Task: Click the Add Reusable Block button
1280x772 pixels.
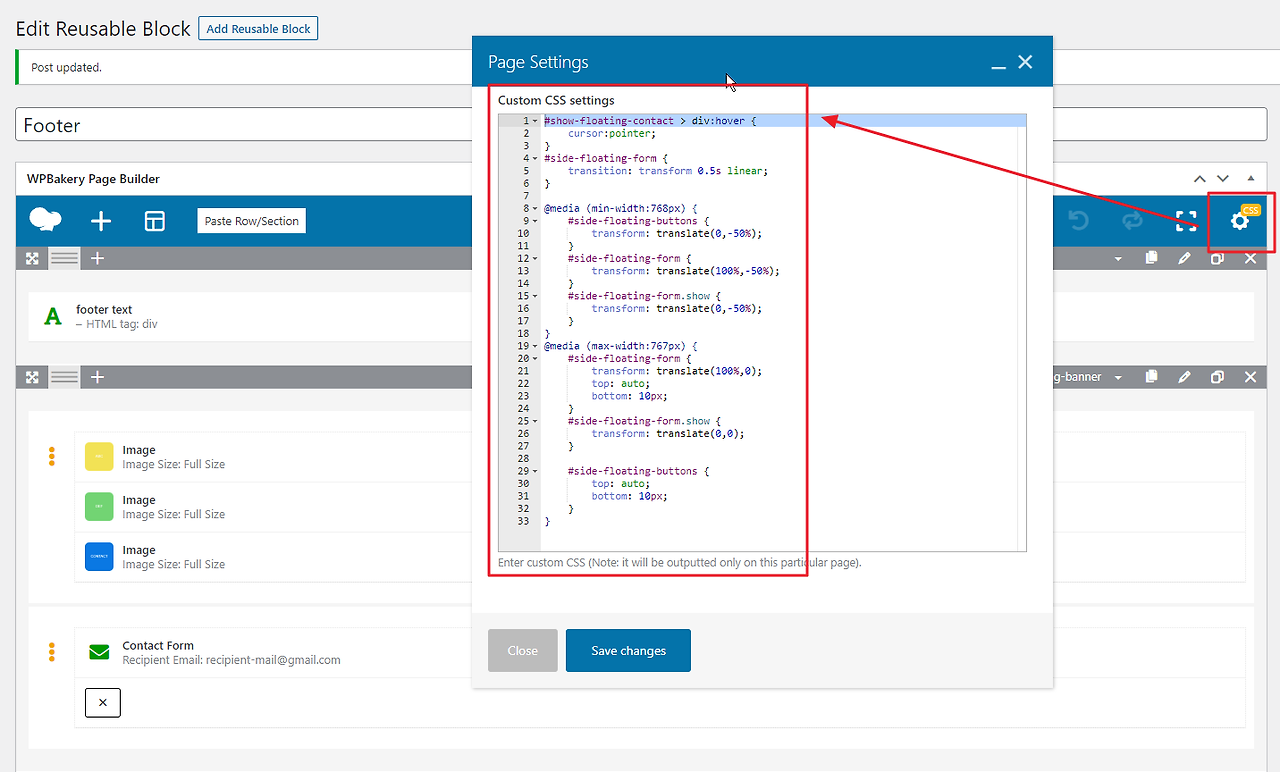Action: pyautogui.click(x=258, y=29)
